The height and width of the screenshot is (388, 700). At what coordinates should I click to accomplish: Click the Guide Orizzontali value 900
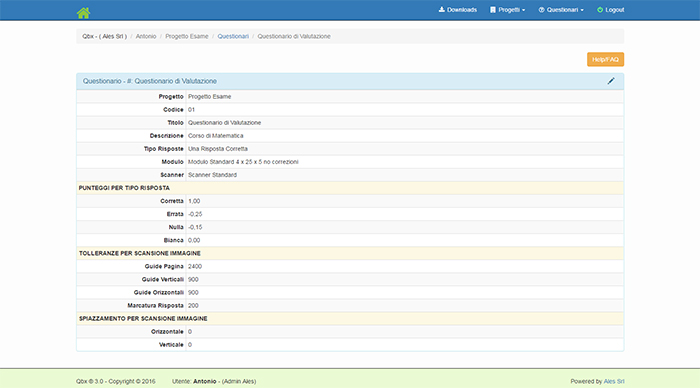193,292
